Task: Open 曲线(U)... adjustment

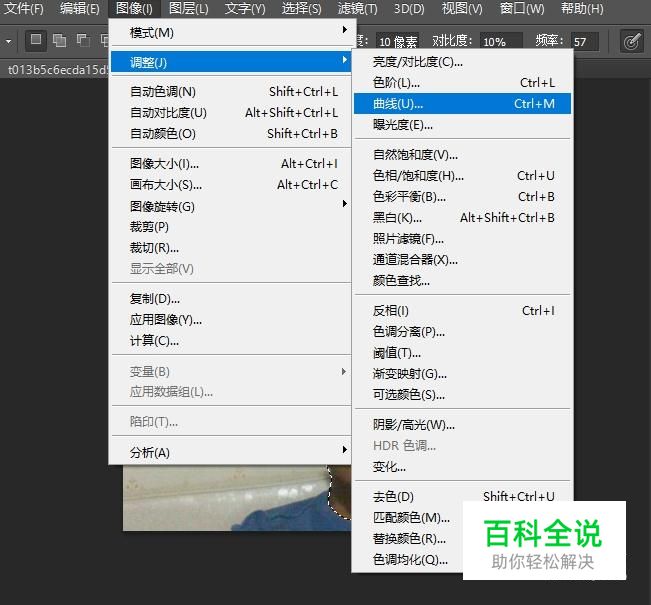Action: 462,104
